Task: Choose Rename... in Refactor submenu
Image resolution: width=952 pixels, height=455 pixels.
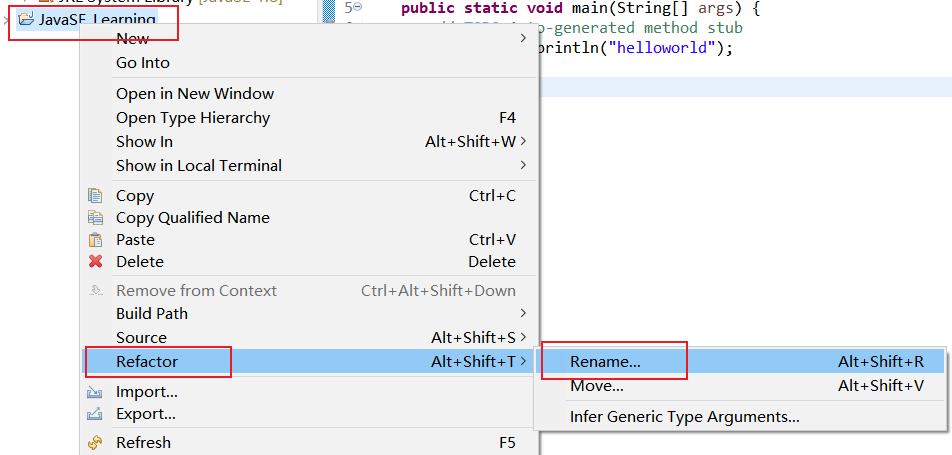Action: point(740,361)
